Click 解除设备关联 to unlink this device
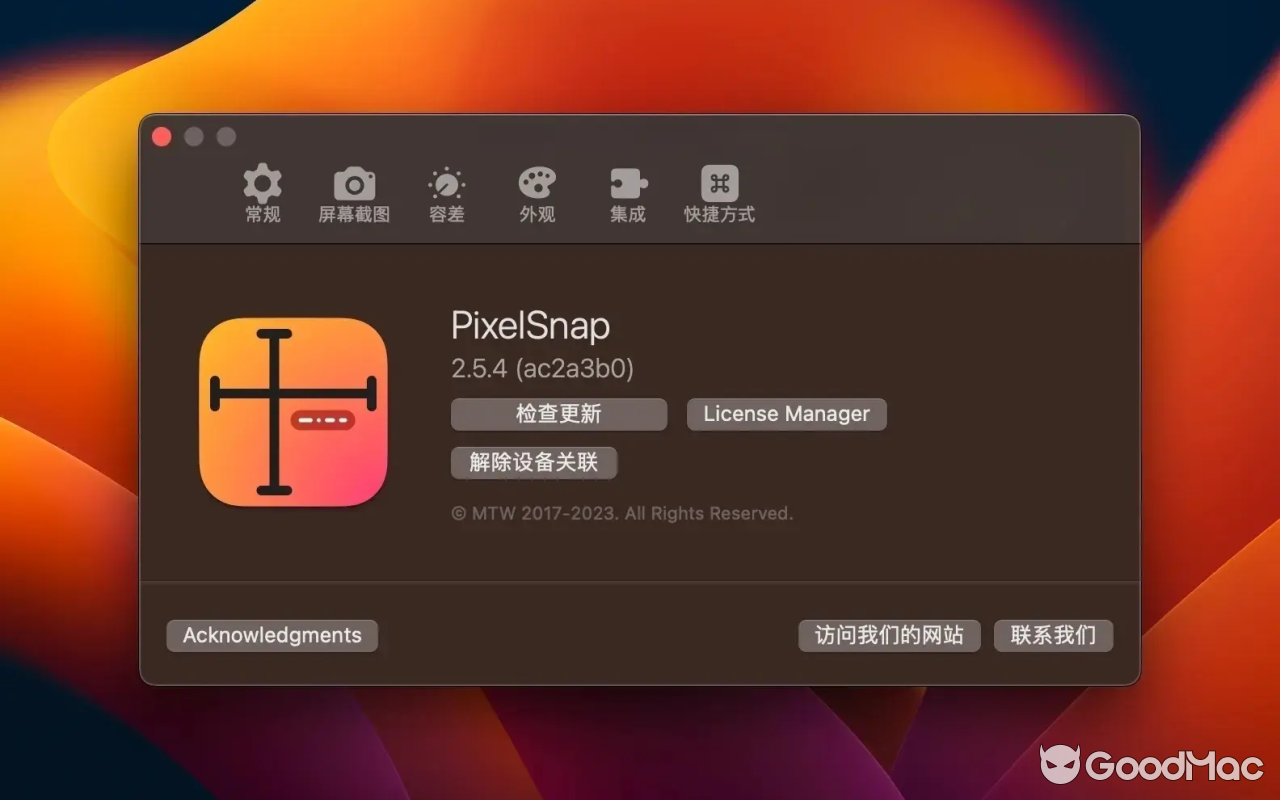 pyautogui.click(x=534, y=463)
